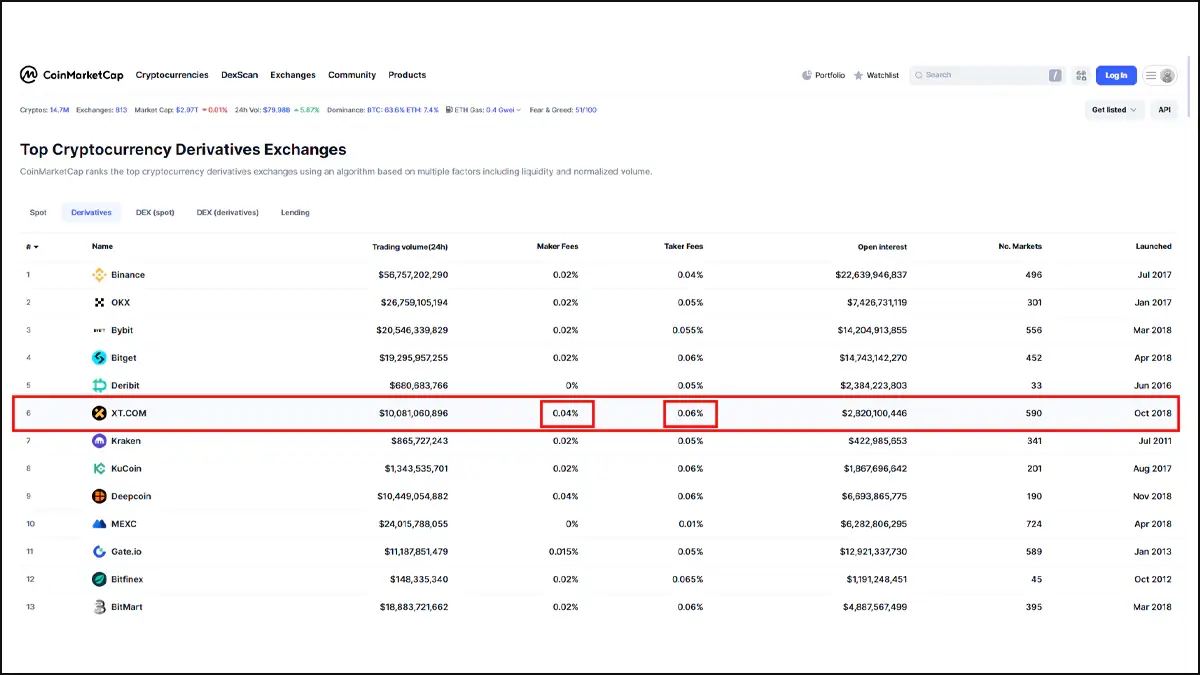Screen dimensions: 1200x675
Task: Click the Deribit exchange logo
Action: (x=99, y=385)
